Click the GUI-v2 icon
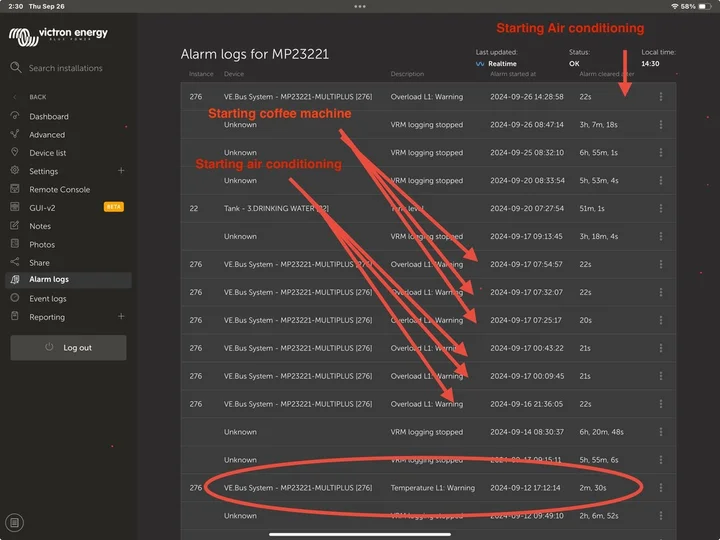 click(x=15, y=207)
